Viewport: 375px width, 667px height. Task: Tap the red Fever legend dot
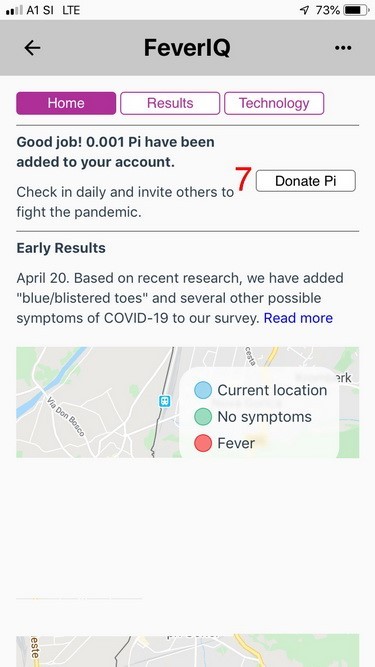tap(203, 443)
